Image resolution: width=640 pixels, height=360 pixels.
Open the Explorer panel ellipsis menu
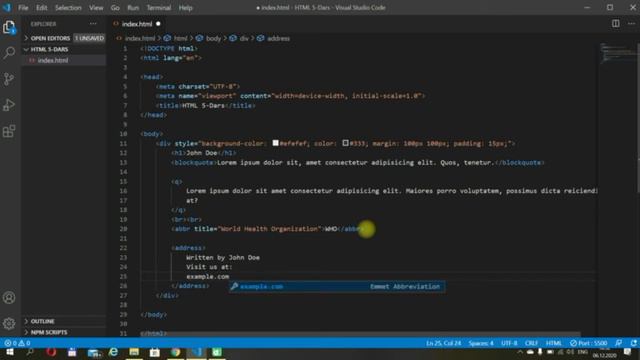(93, 24)
